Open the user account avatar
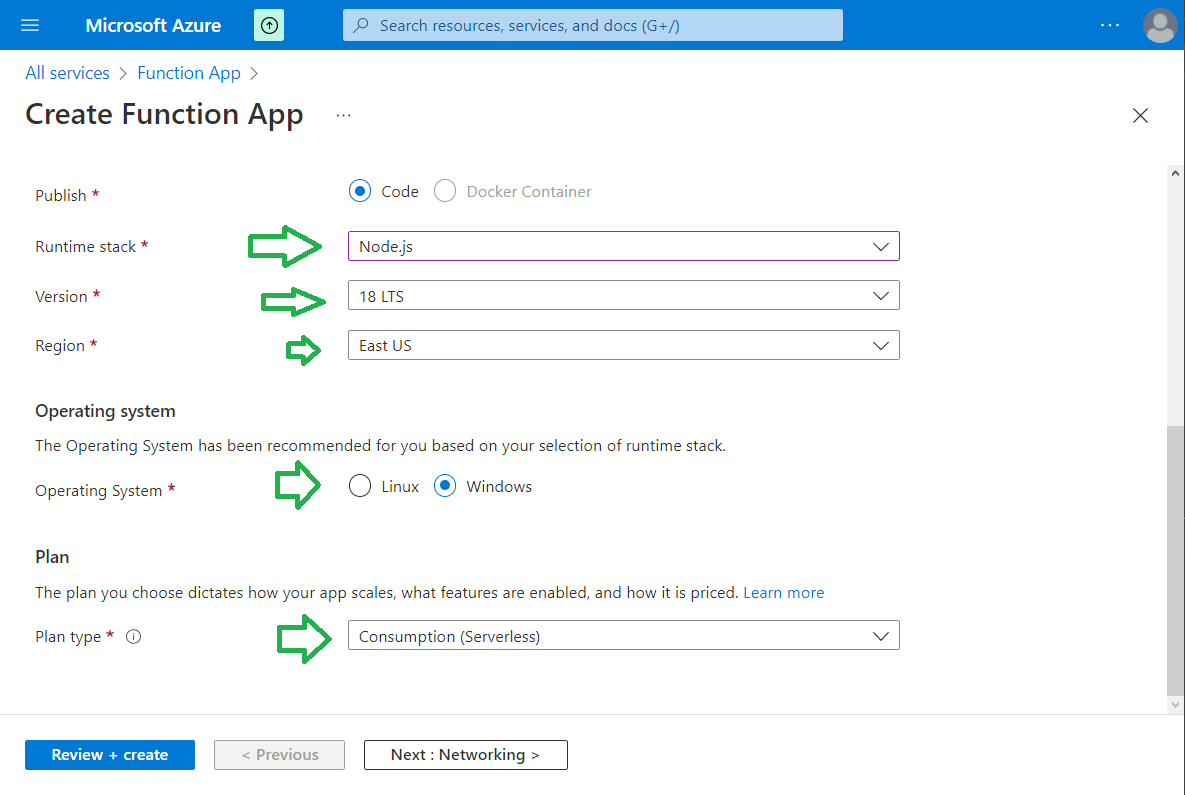Viewport: 1185px width, 795px height. [x=1160, y=25]
